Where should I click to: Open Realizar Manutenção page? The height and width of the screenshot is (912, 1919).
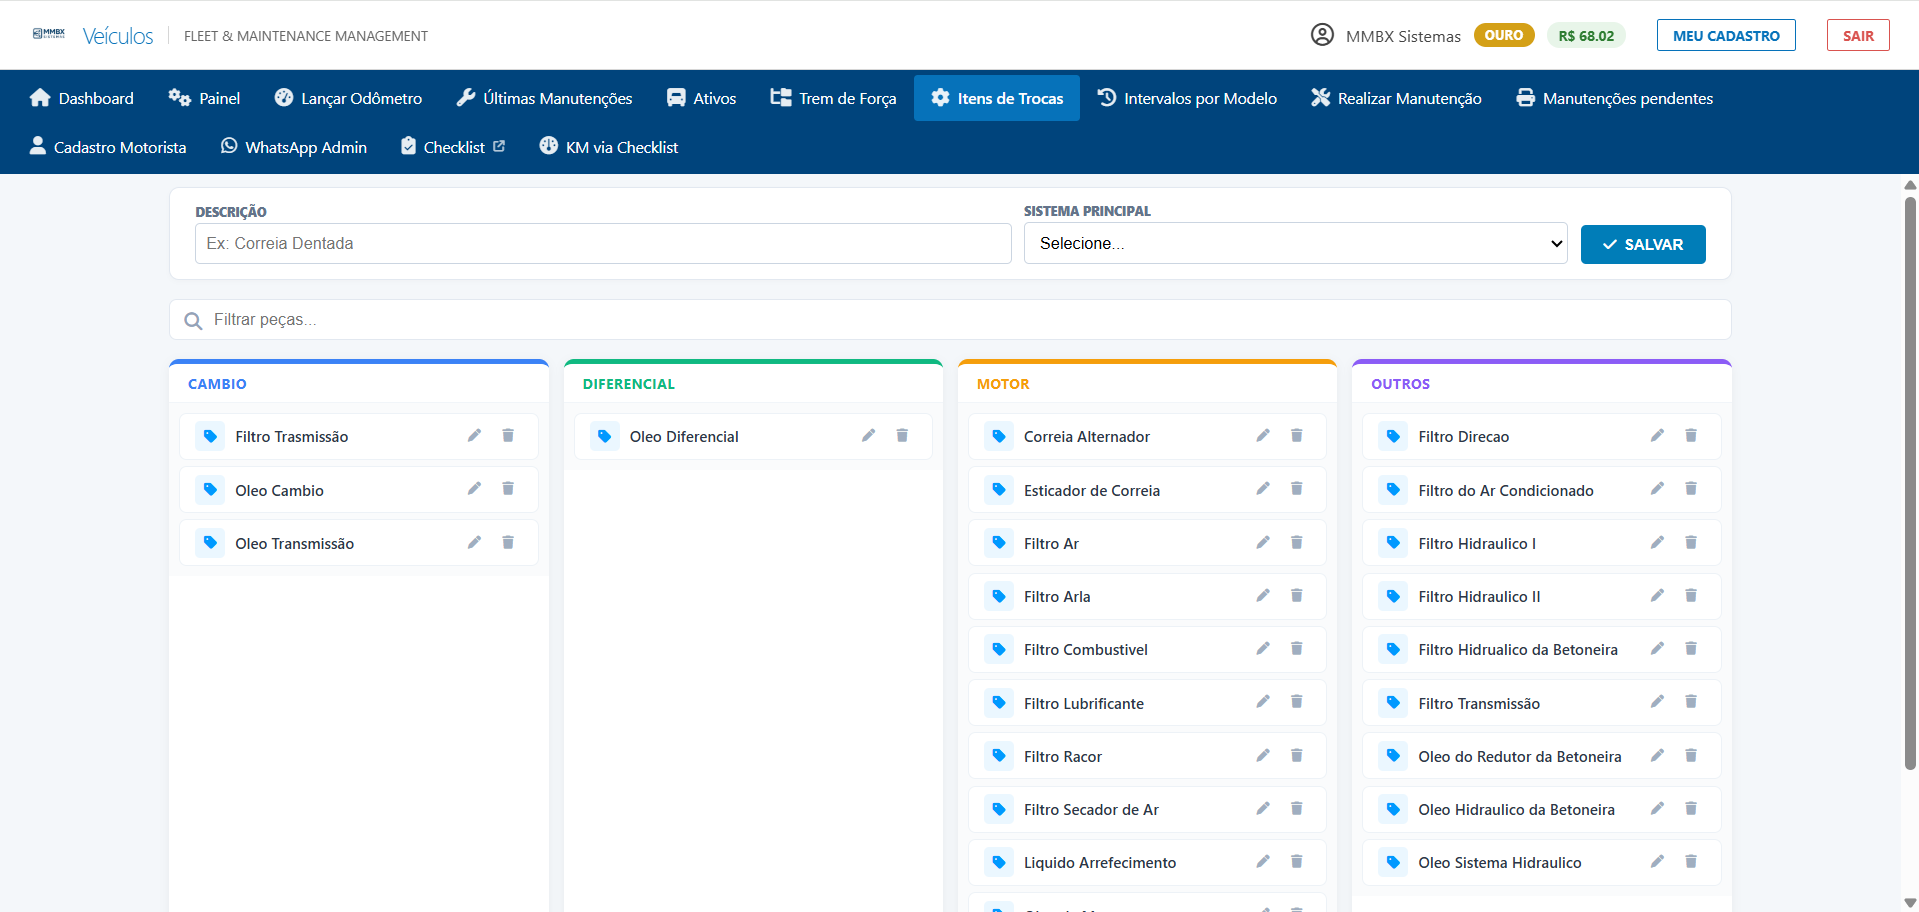coord(1396,98)
